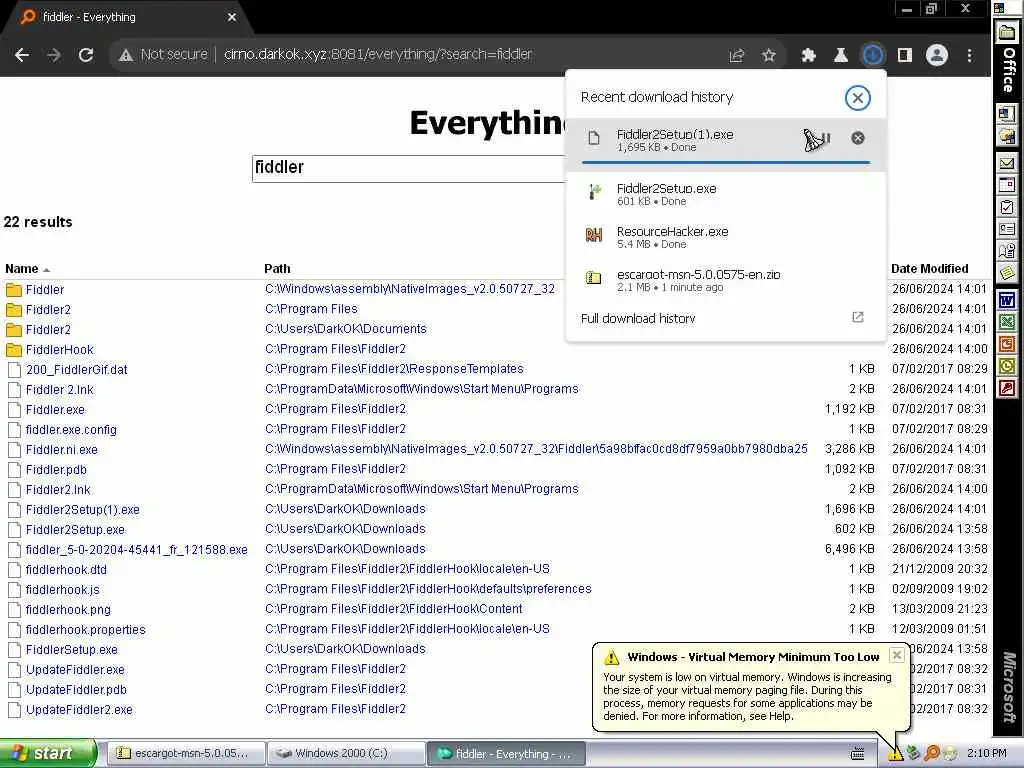The height and width of the screenshot is (768, 1024).
Task: Bookmark this page with the star
Action: (769, 56)
